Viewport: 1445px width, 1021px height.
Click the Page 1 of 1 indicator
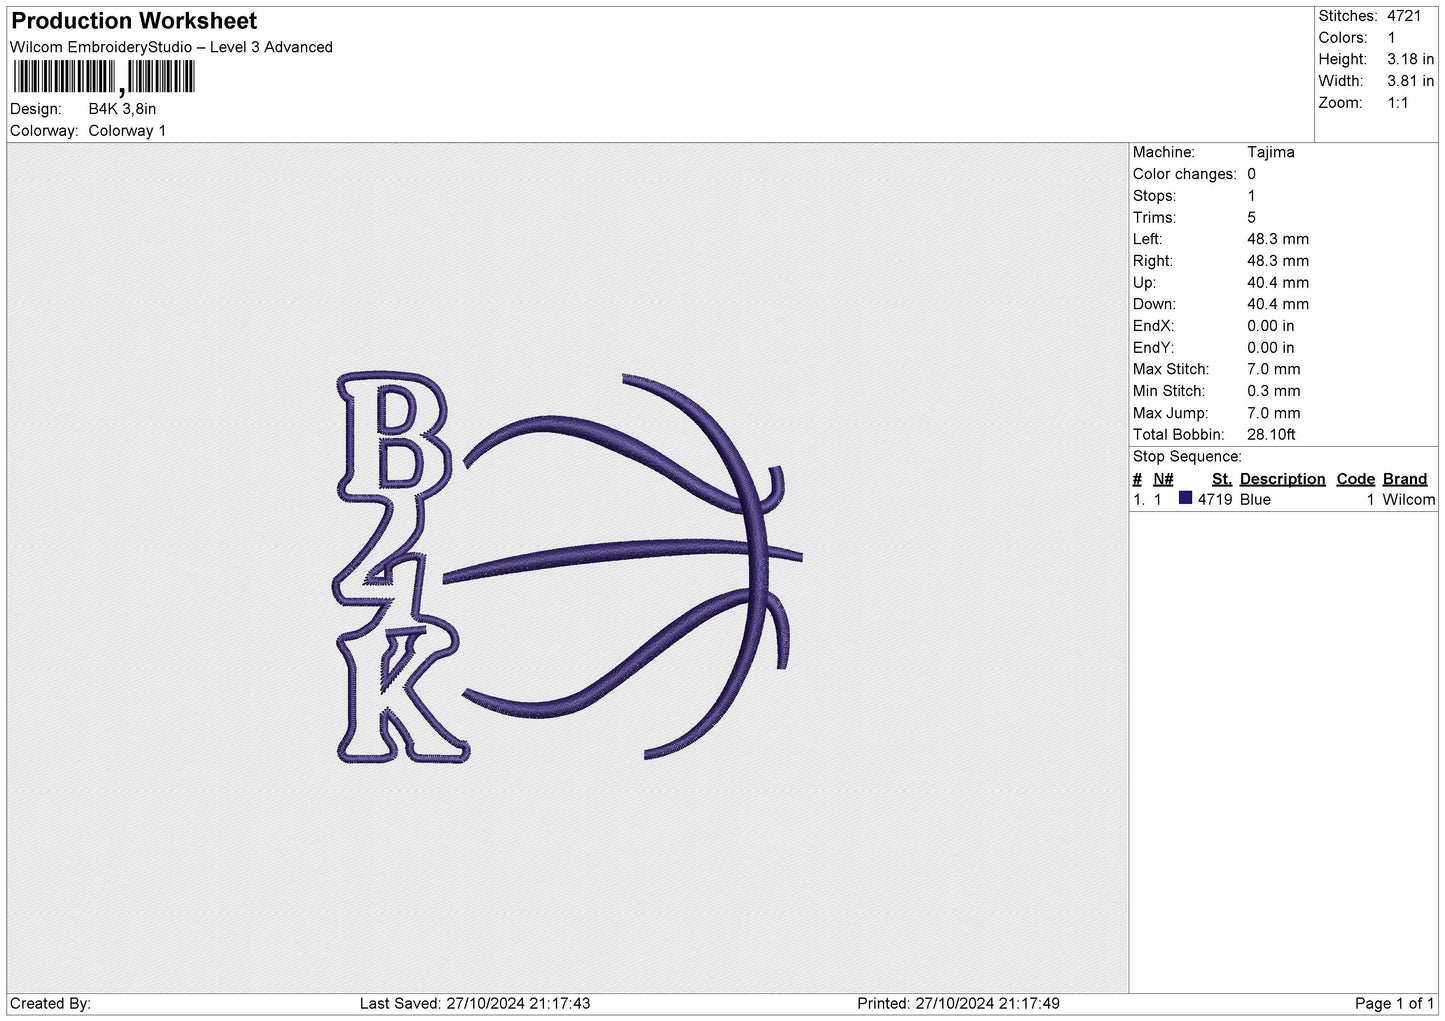(x=1394, y=1004)
